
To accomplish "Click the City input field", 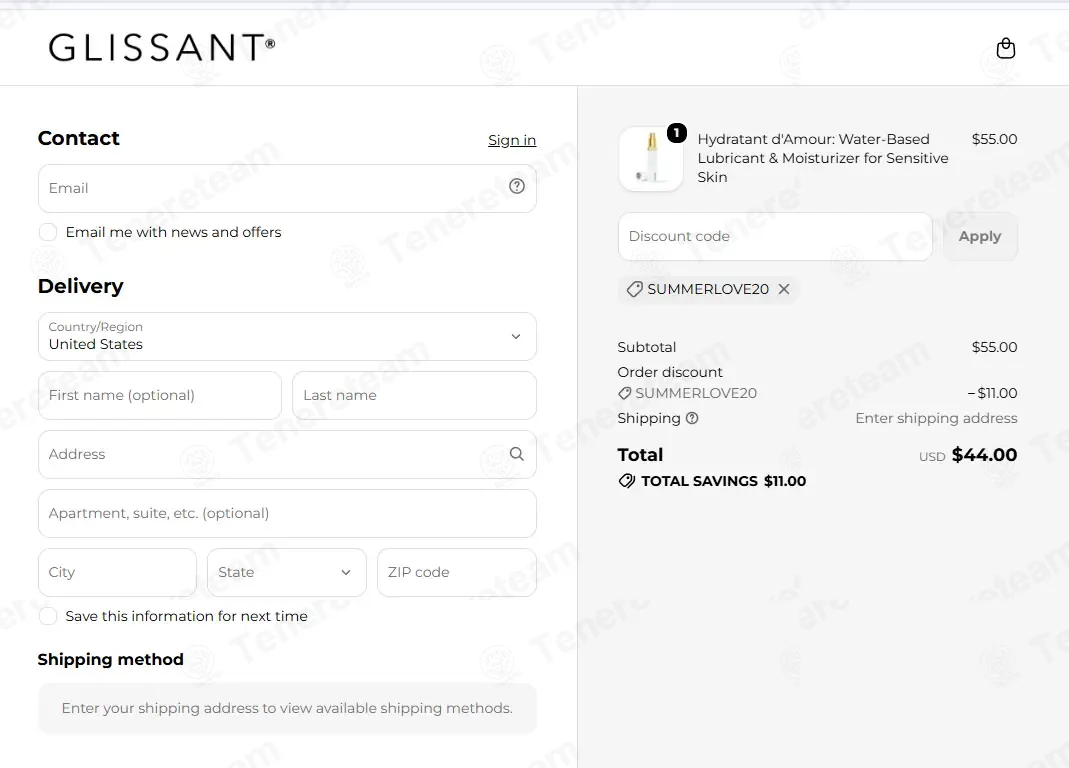I will coord(117,572).
